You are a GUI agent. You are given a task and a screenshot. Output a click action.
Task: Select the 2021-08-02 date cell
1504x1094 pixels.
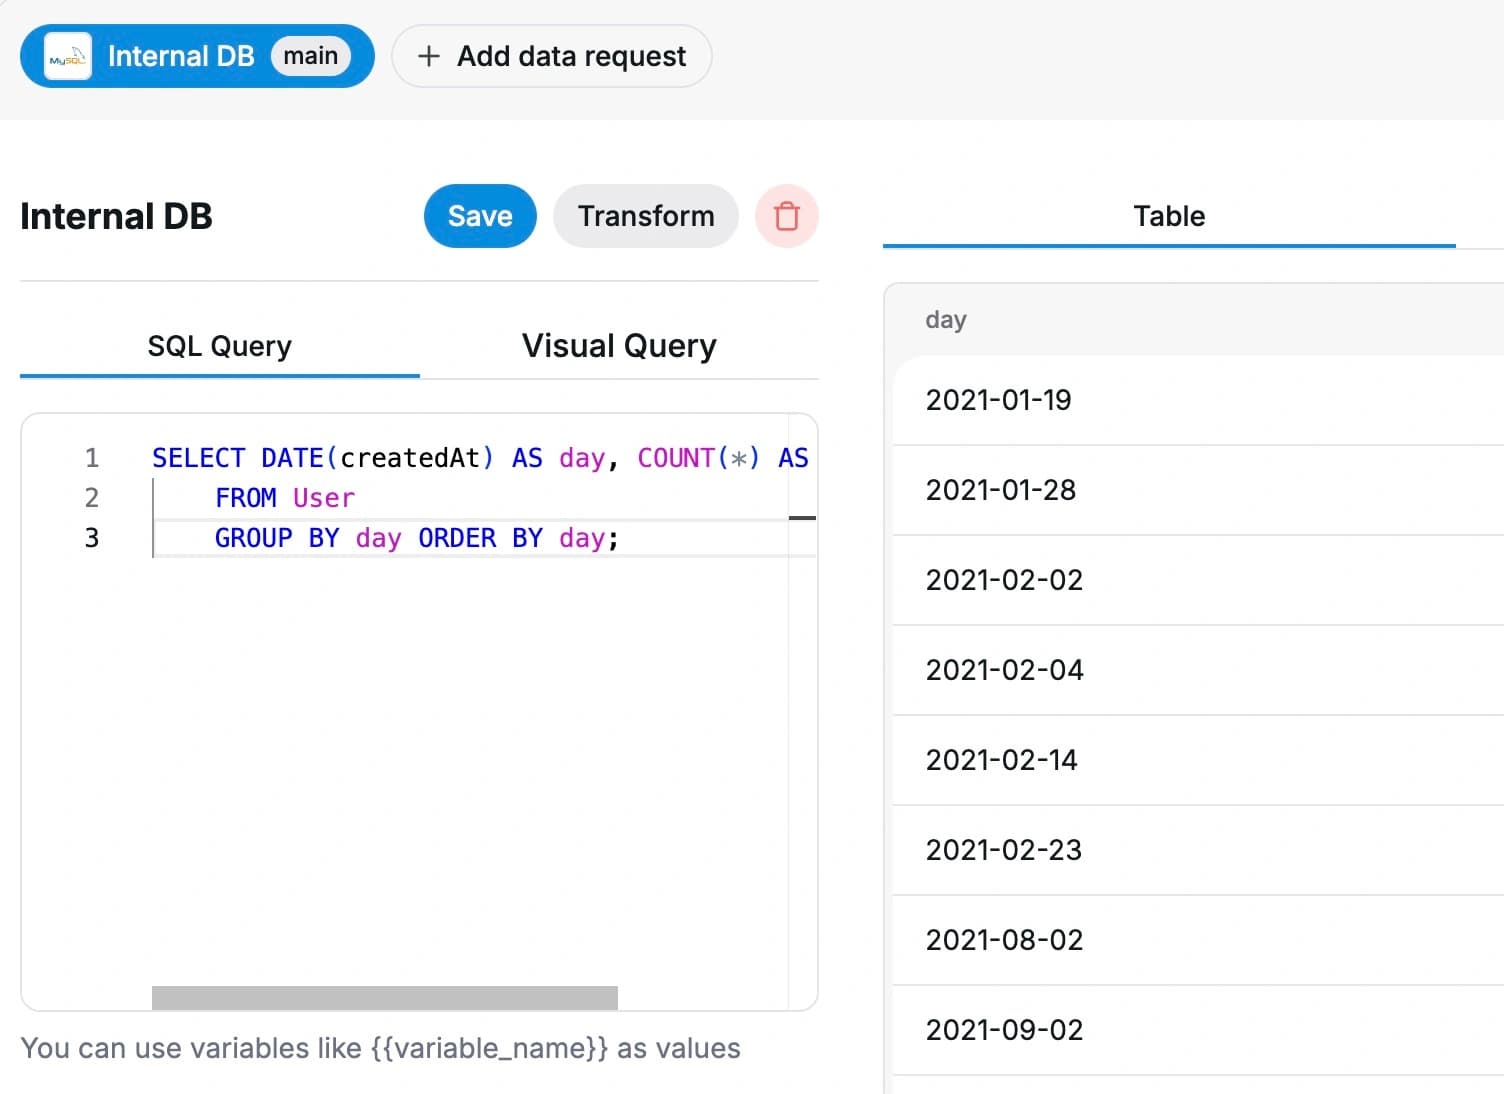pos(1004,940)
